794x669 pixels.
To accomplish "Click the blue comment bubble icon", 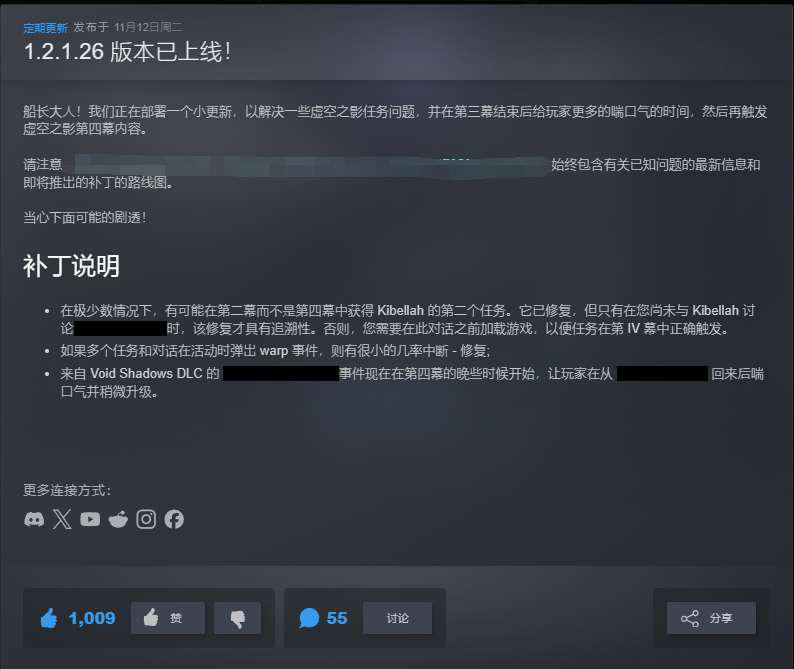I will click(x=309, y=618).
